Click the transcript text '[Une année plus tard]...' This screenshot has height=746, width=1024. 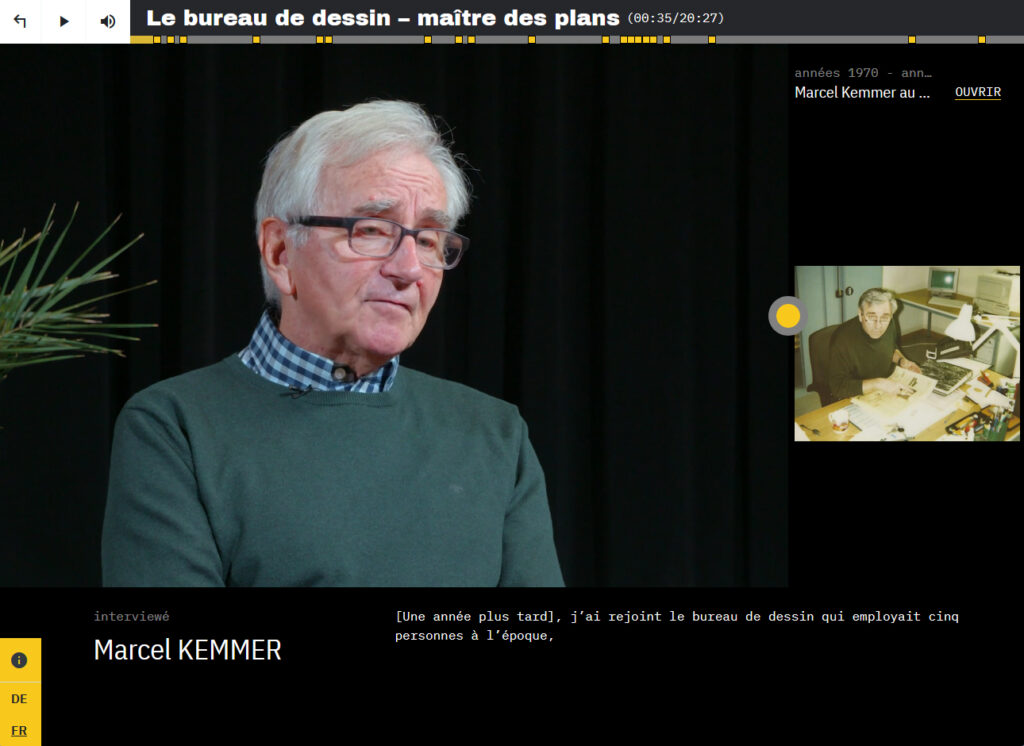(677, 626)
